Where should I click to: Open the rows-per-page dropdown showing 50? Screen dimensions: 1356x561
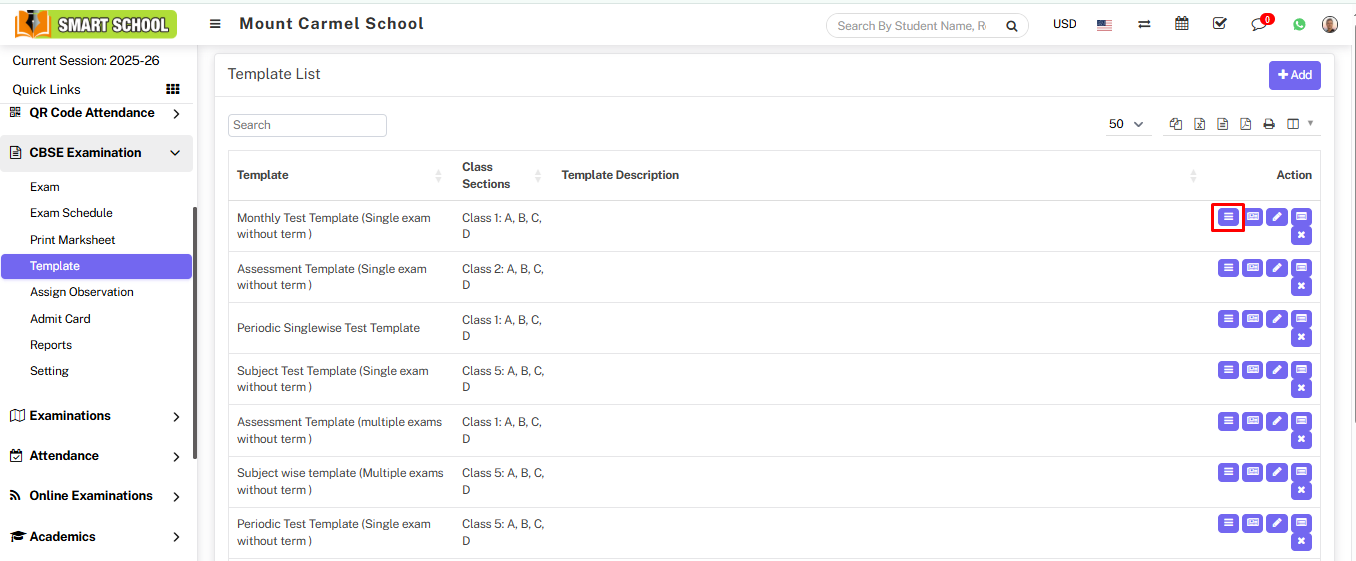1126,124
